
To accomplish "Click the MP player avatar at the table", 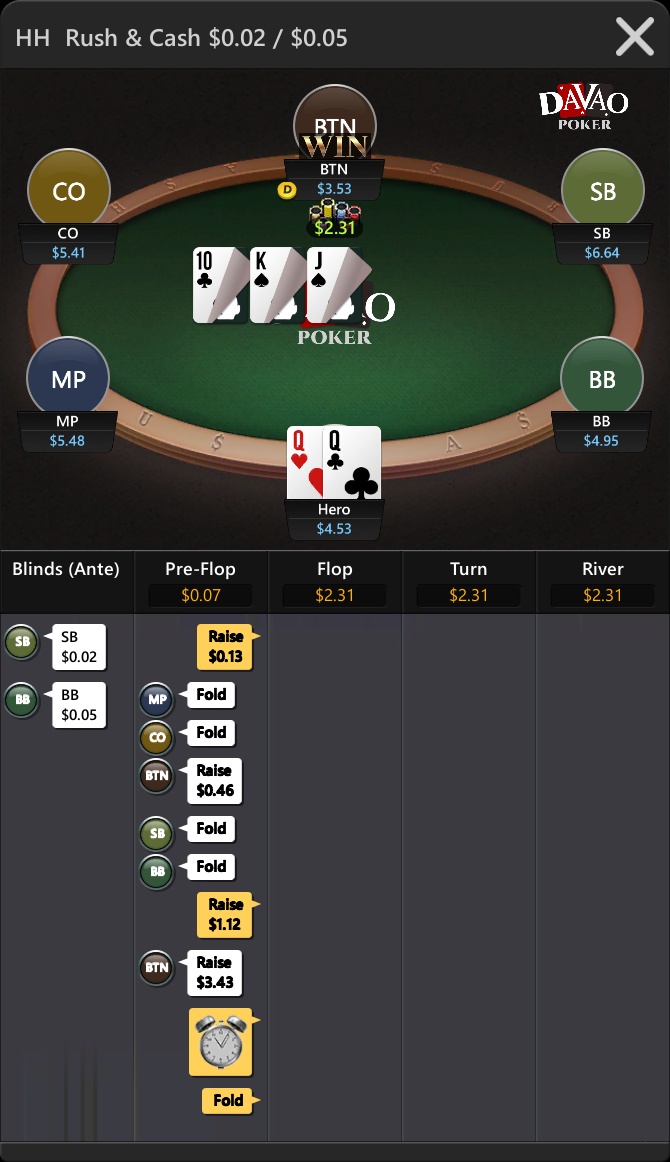I will coord(68,379).
